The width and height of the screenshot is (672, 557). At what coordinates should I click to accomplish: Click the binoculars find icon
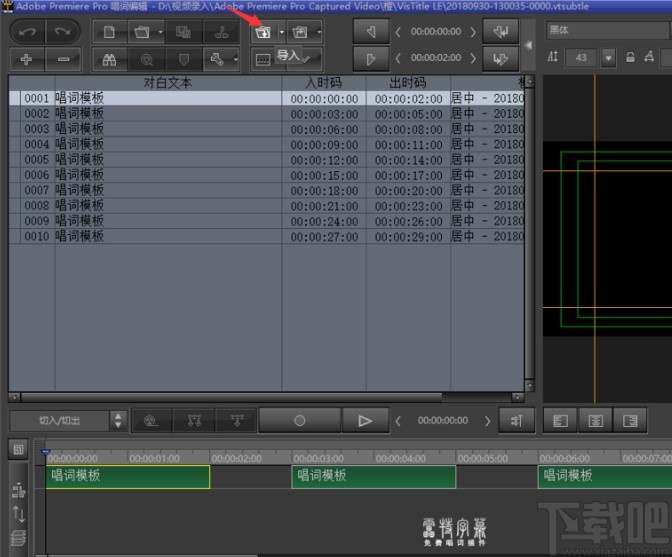[x=110, y=59]
